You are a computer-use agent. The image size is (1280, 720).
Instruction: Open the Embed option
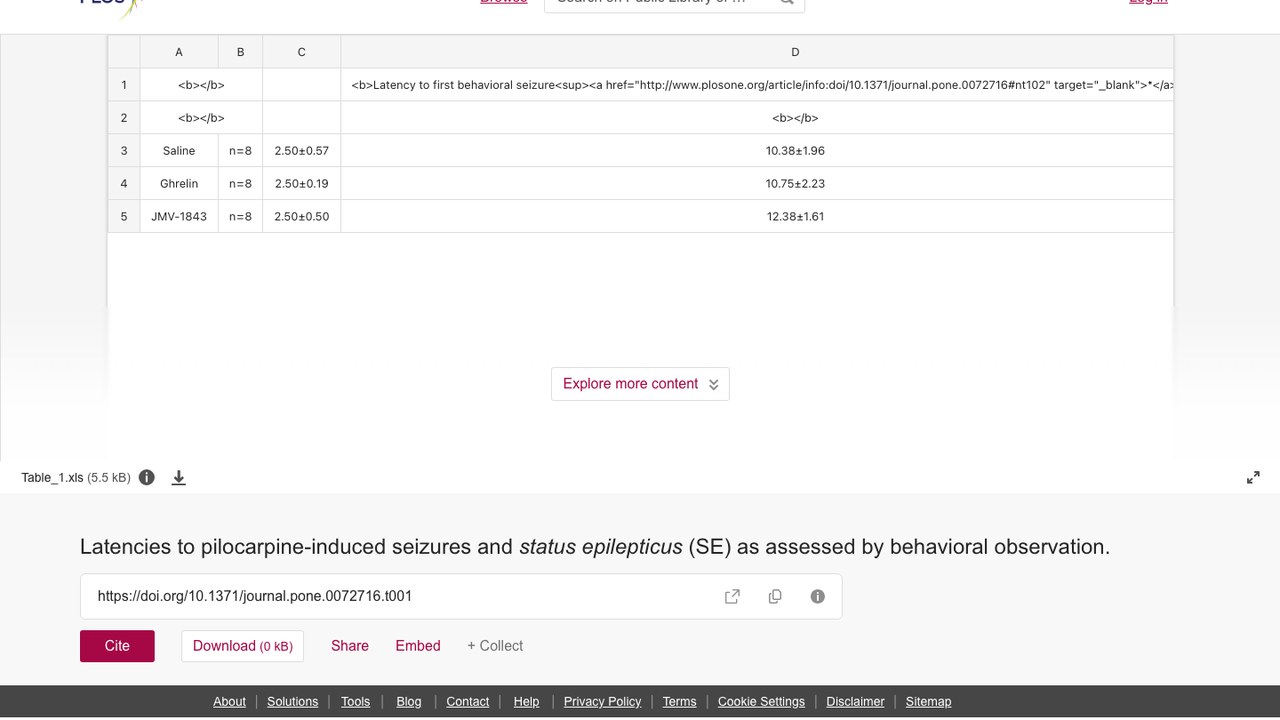tap(418, 646)
